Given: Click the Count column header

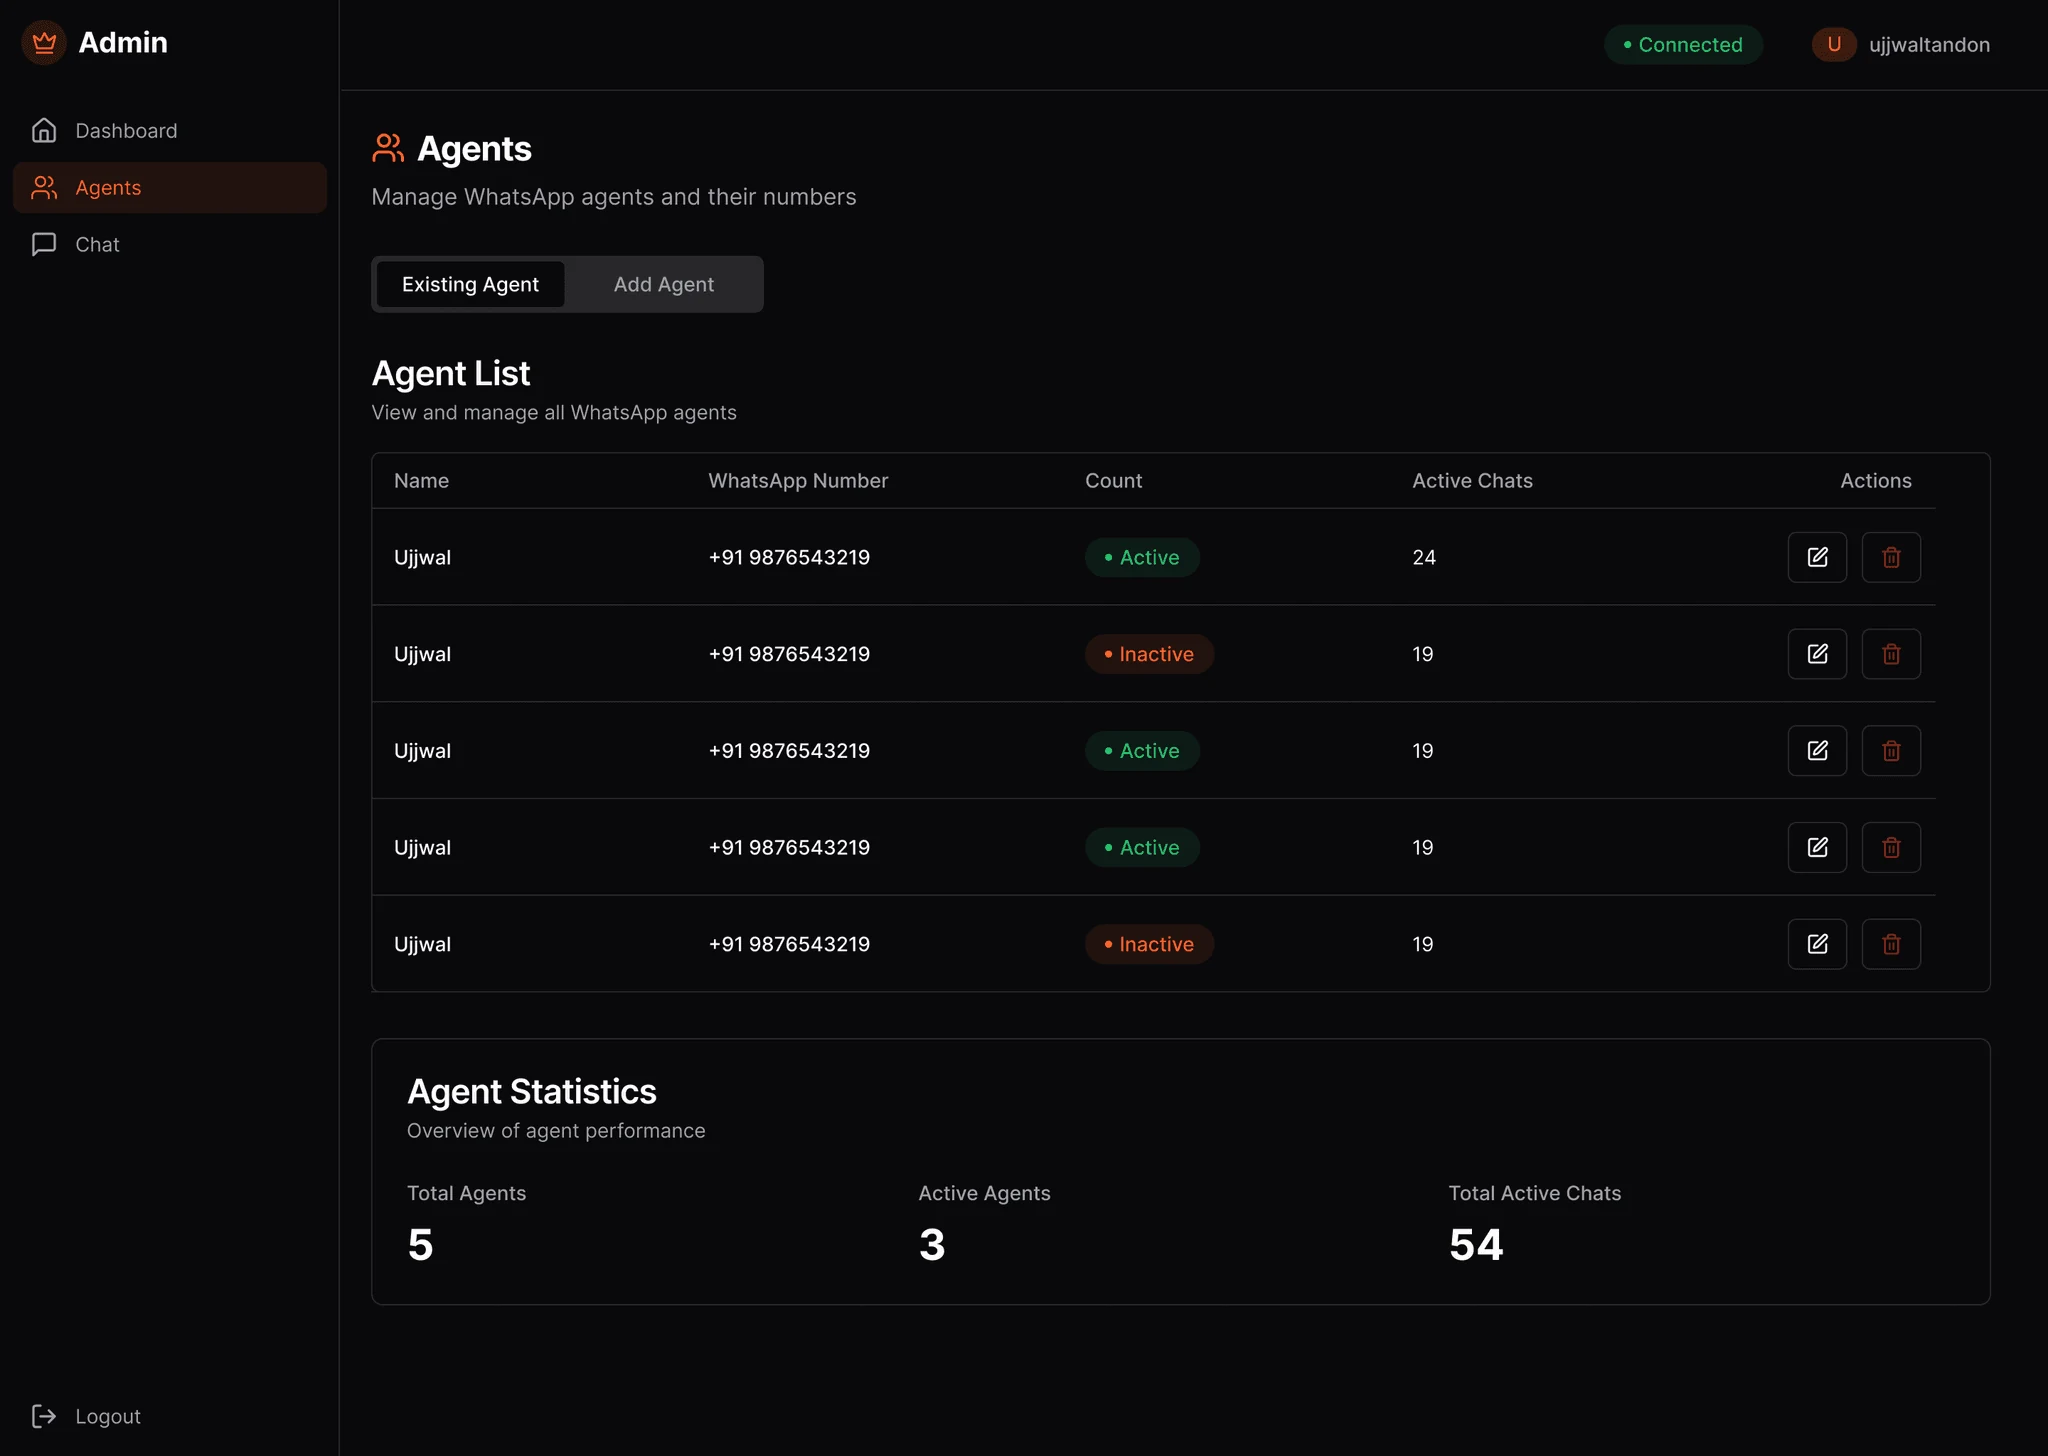Looking at the screenshot, I should [x=1113, y=481].
